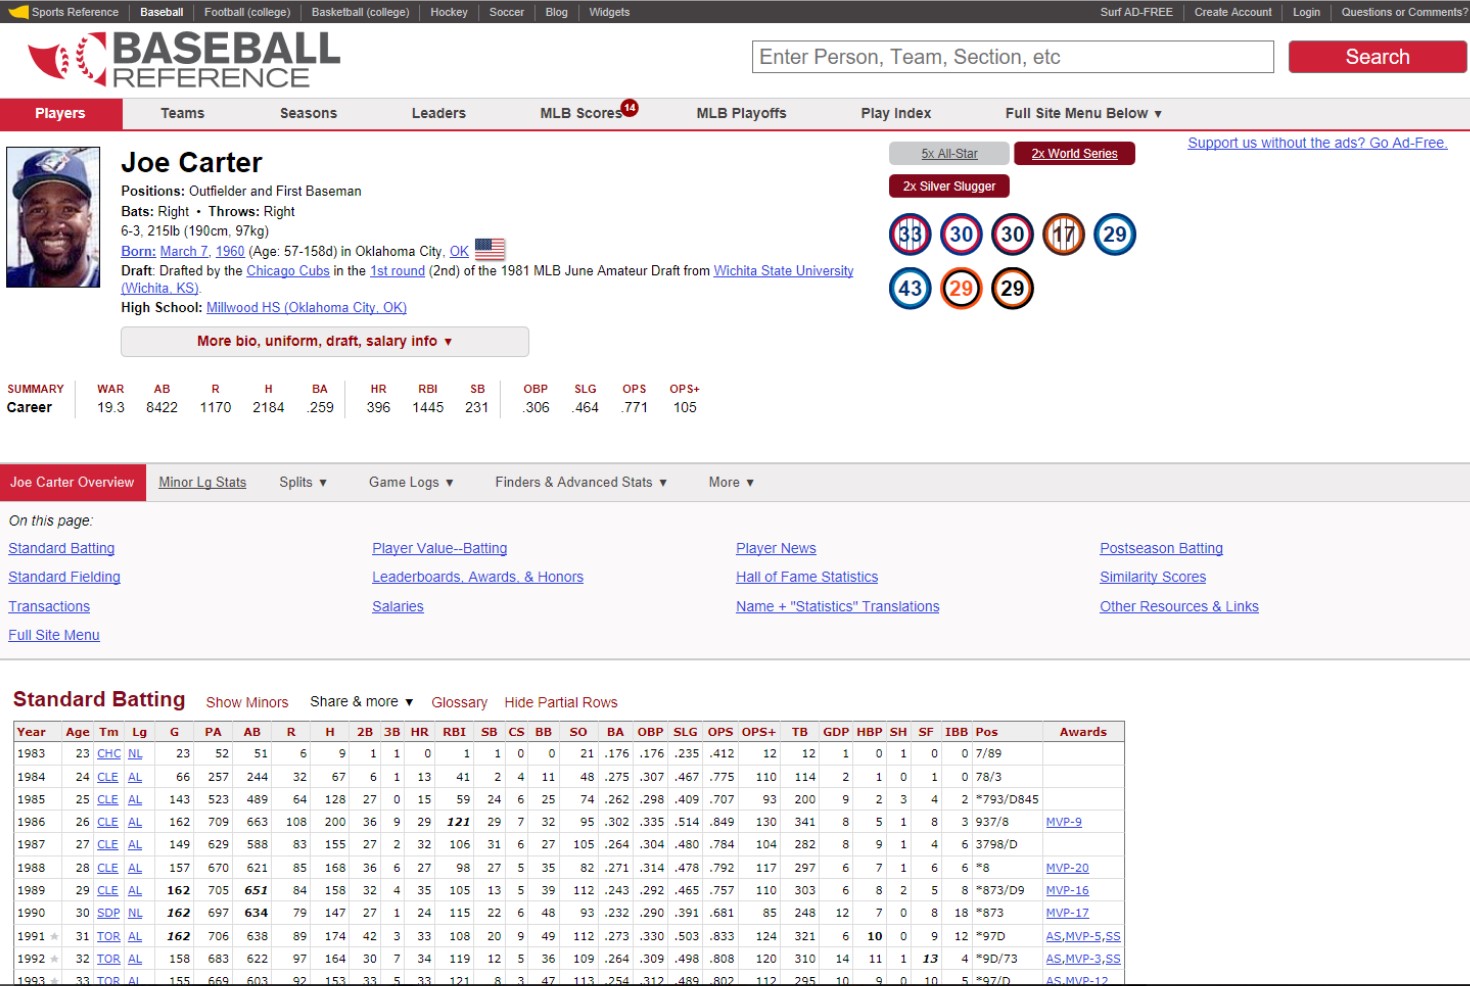Screen dimensions: 1470x986
Task: Jump to Standard Fielding section
Action: [x=64, y=577]
